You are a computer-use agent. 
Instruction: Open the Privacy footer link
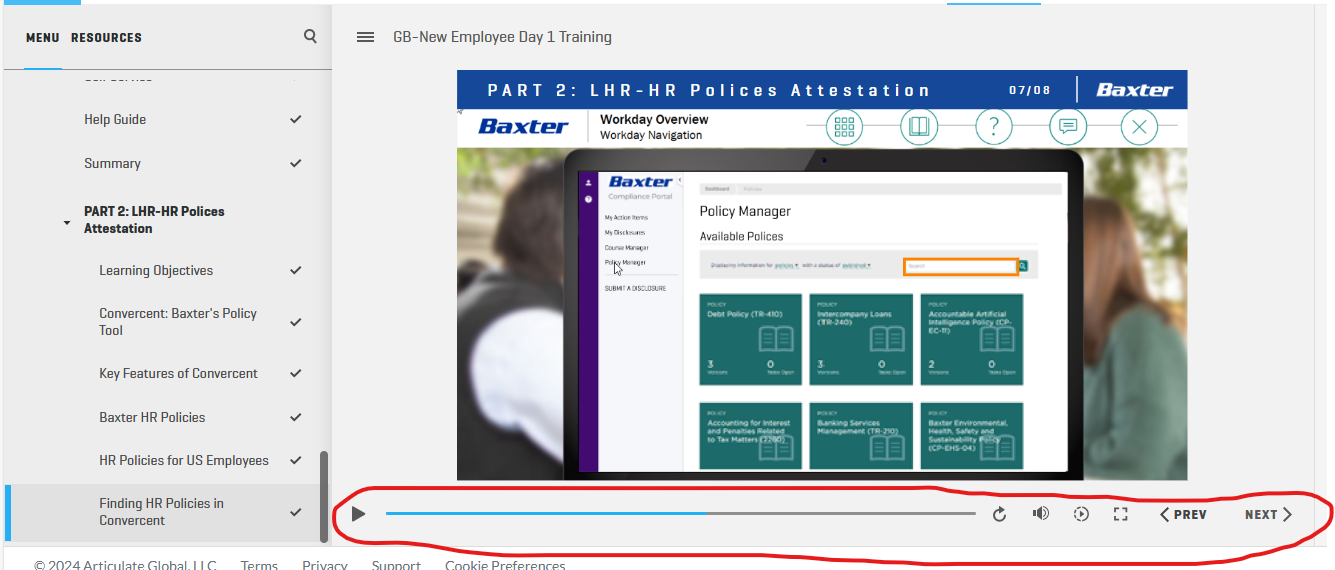(325, 565)
